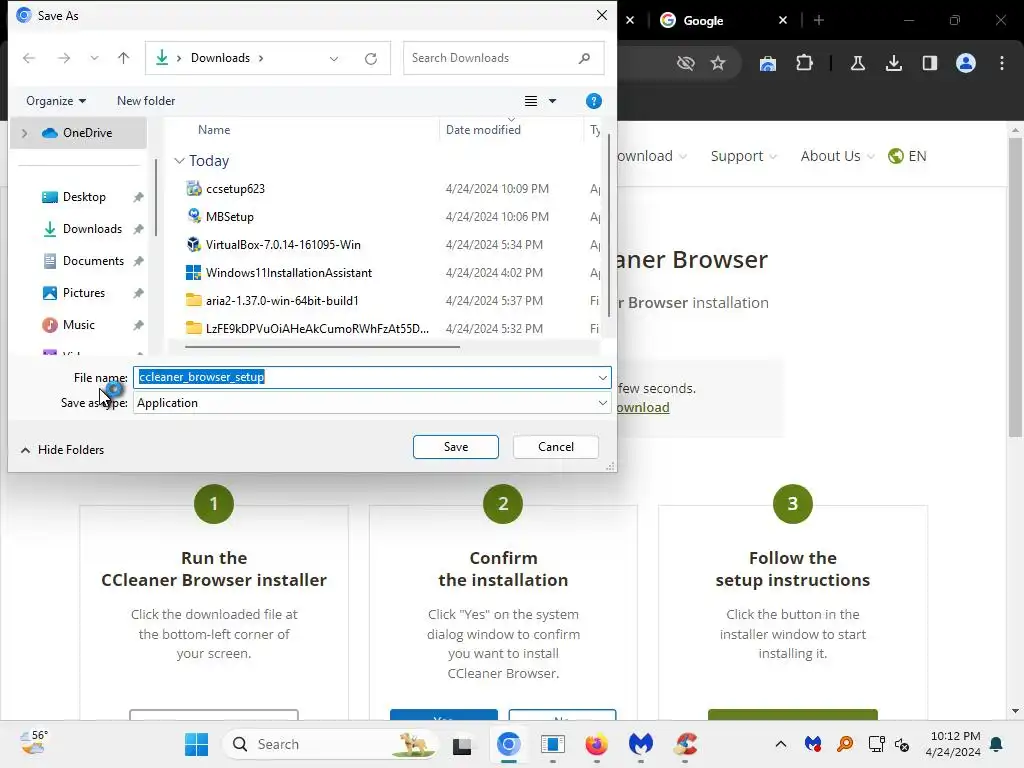Open Chrome three-dot menu
This screenshot has height=768, width=1024.
pos(1002,63)
